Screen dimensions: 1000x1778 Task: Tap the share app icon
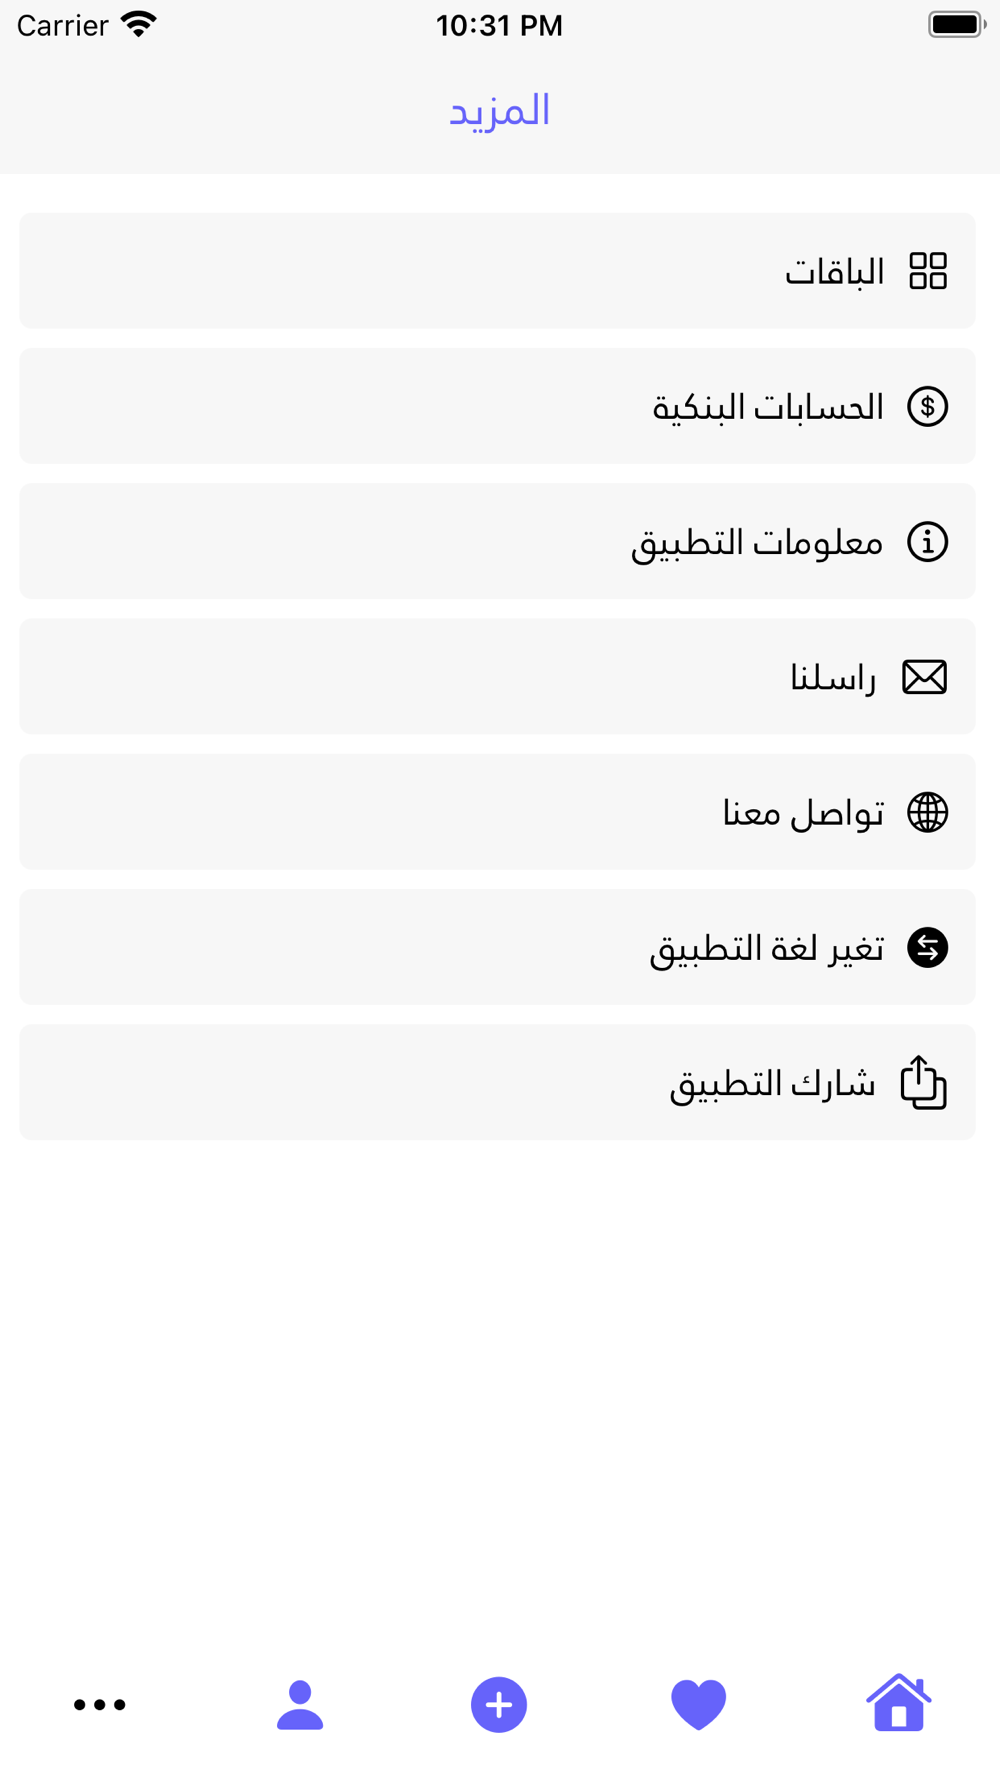coord(923,1082)
